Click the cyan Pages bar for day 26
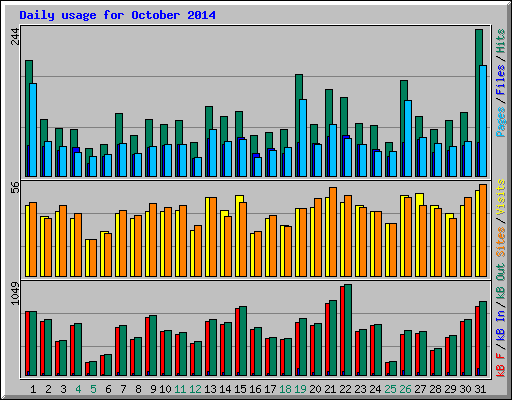This screenshot has width=512, height=400. (x=408, y=138)
